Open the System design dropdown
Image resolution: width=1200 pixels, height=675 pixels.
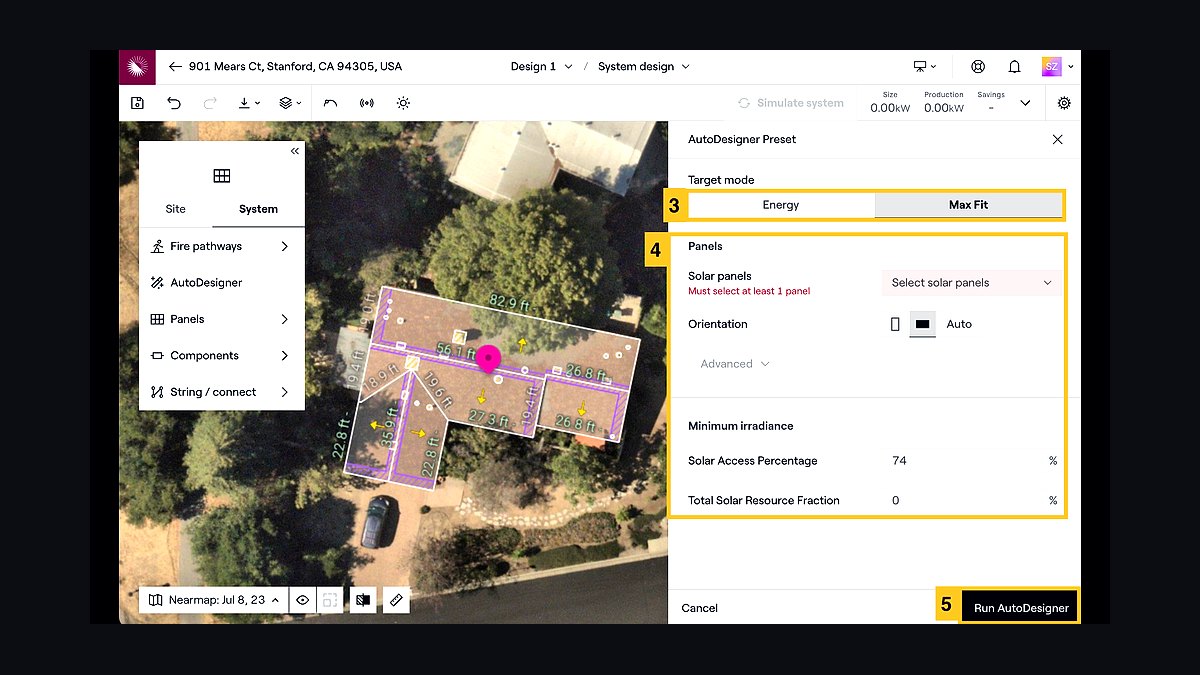(644, 67)
